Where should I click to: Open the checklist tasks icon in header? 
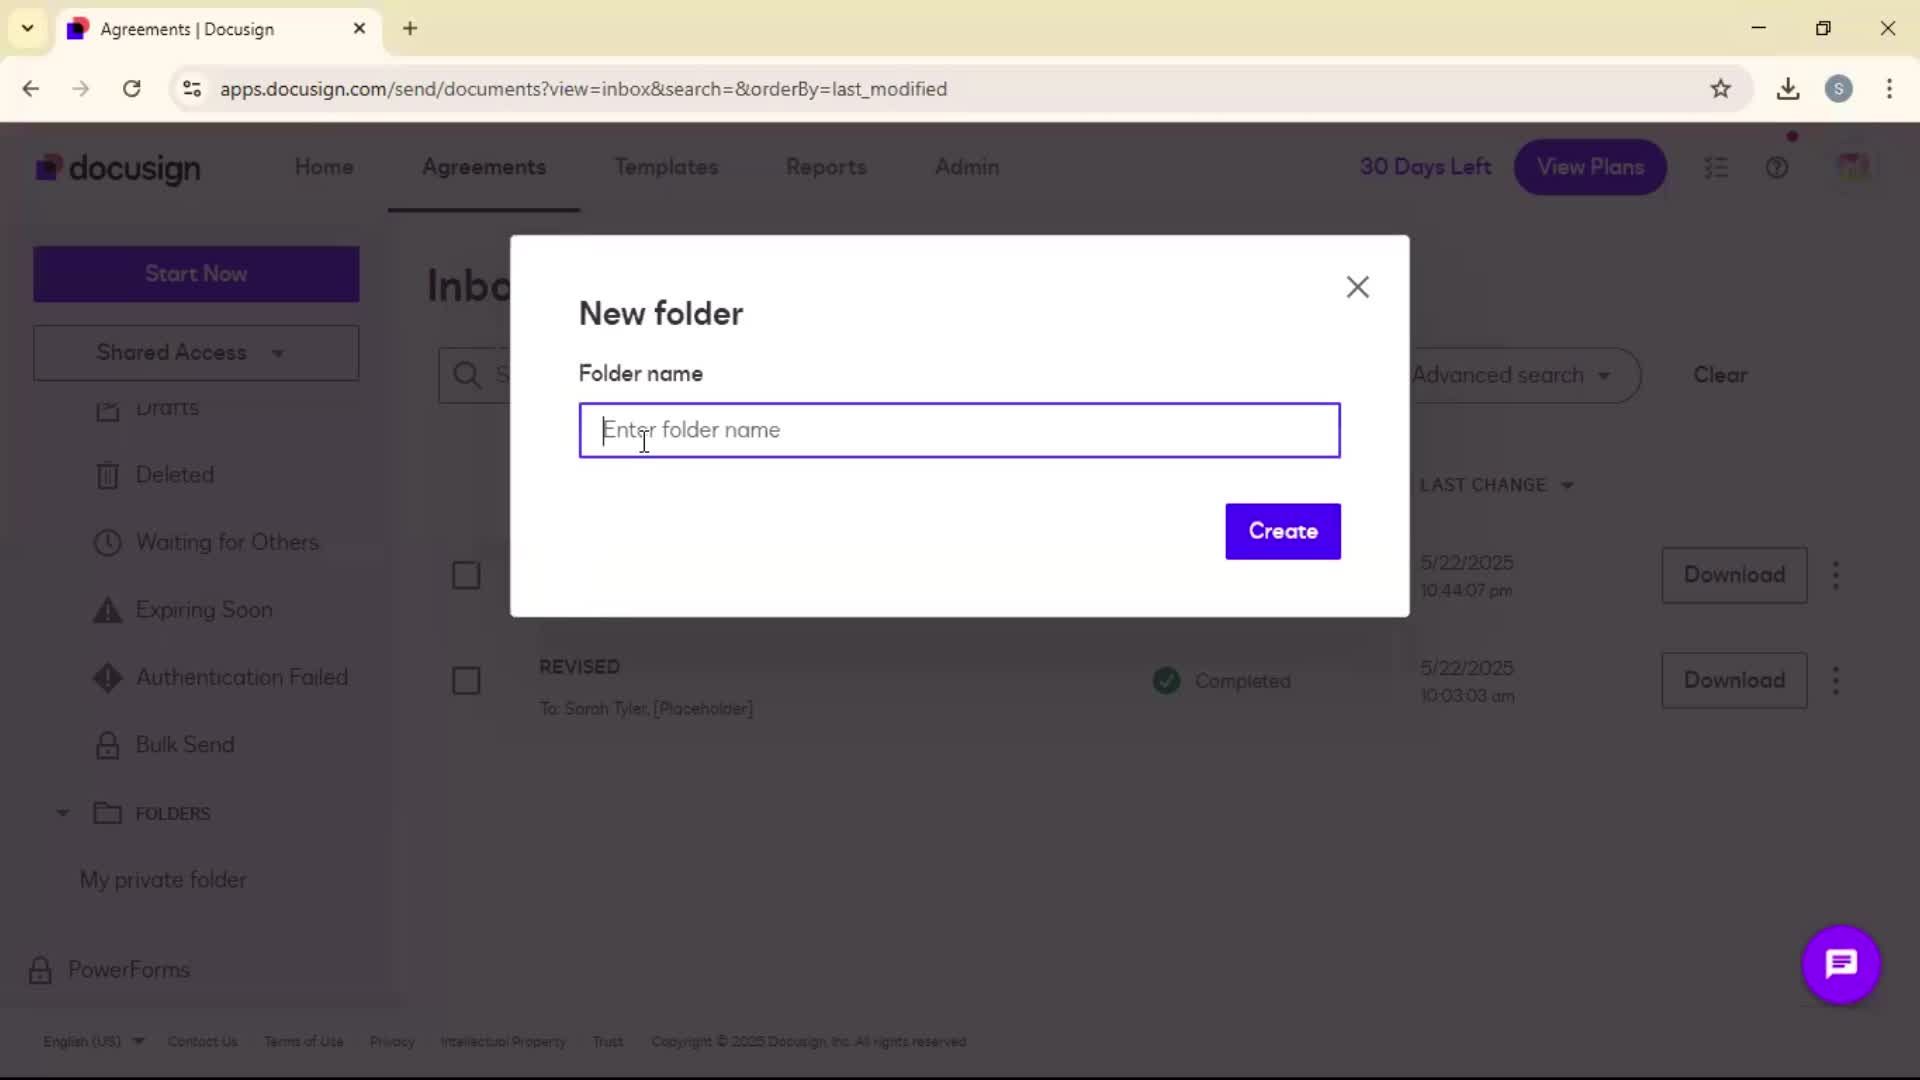click(x=1716, y=168)
